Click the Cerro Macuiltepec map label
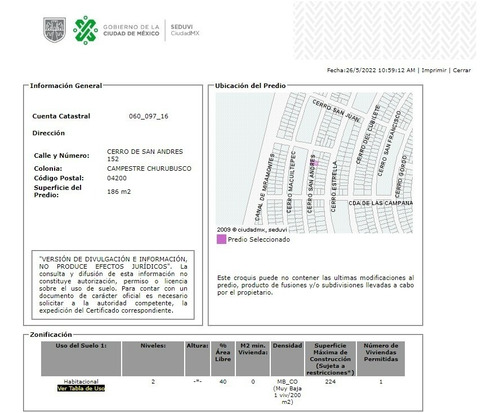 tap(291, 182)
